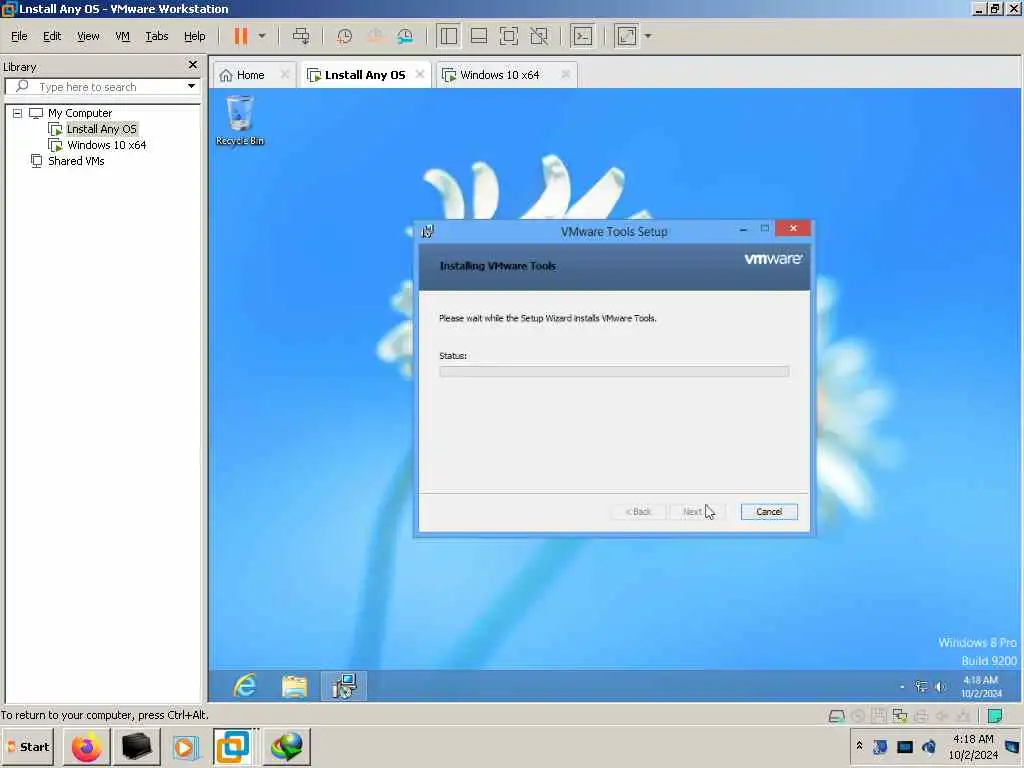Open the power options dropdown arrow next to pause

coord(262,36)
